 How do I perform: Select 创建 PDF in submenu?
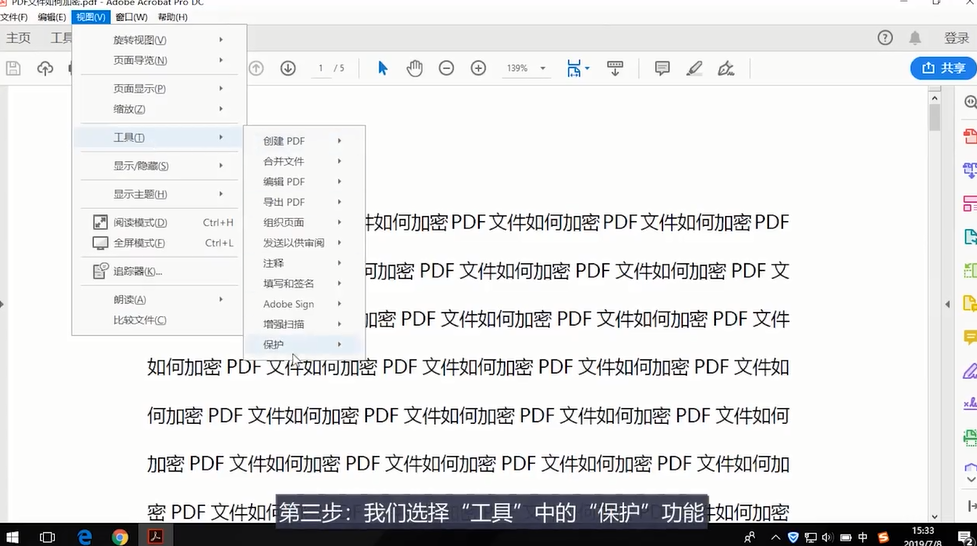(303, 141)
